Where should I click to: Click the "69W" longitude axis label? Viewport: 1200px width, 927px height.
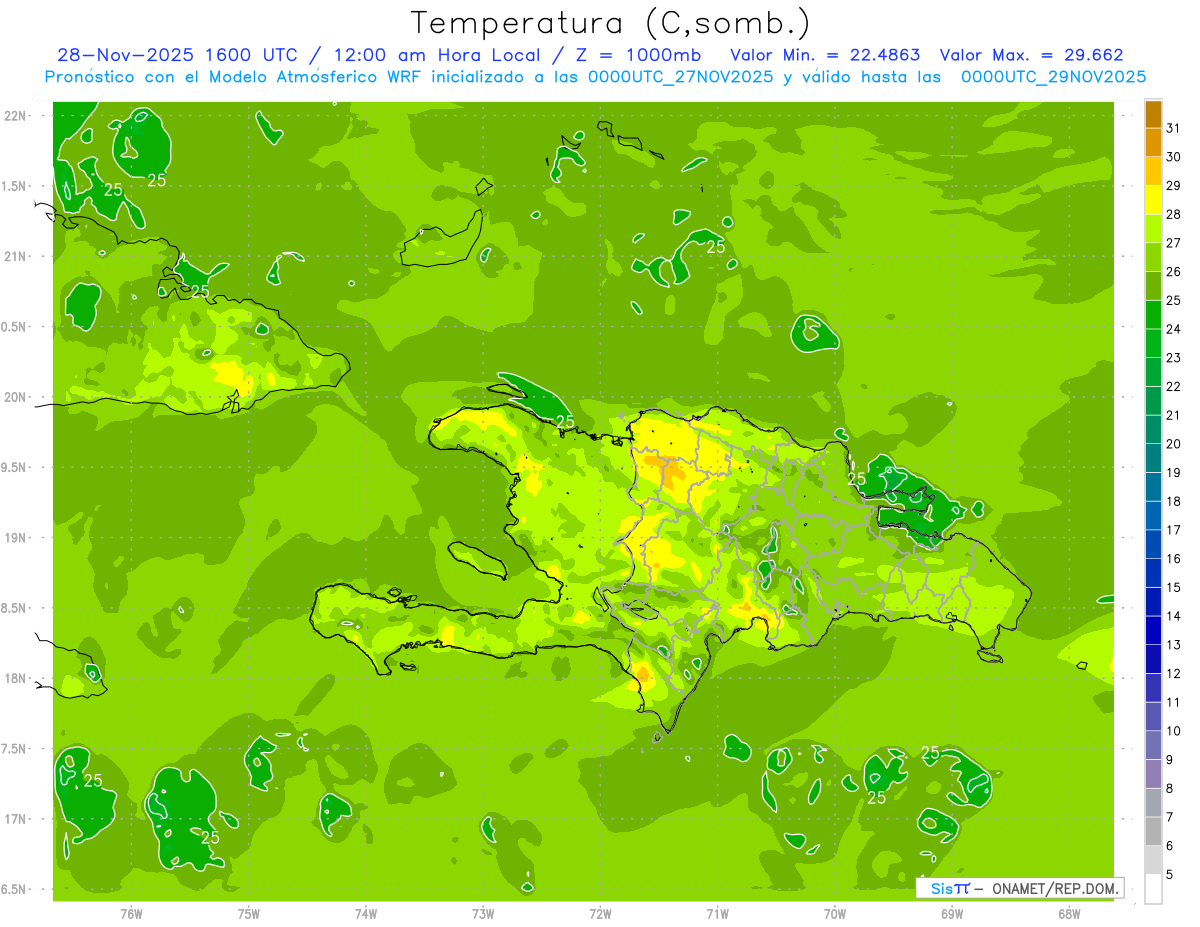point(952,914)
